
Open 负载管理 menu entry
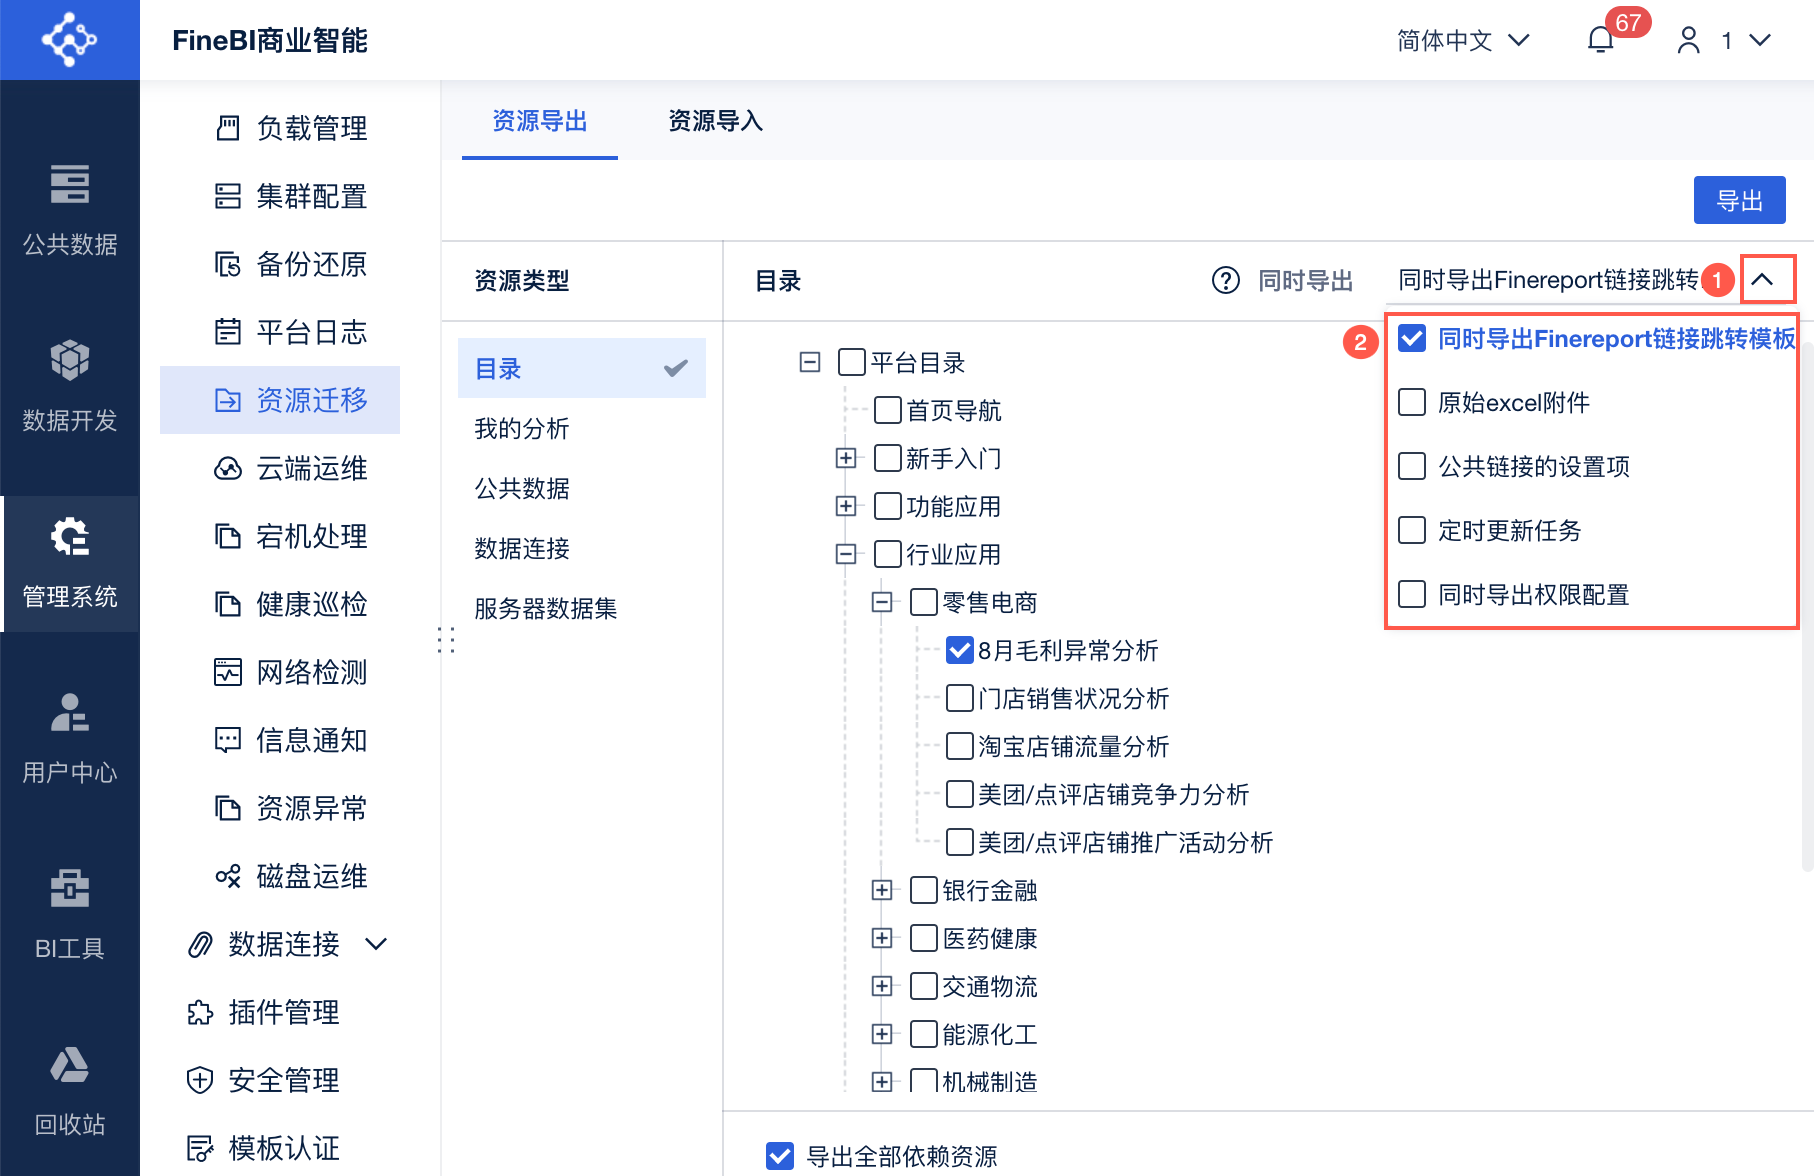point(280,128)
